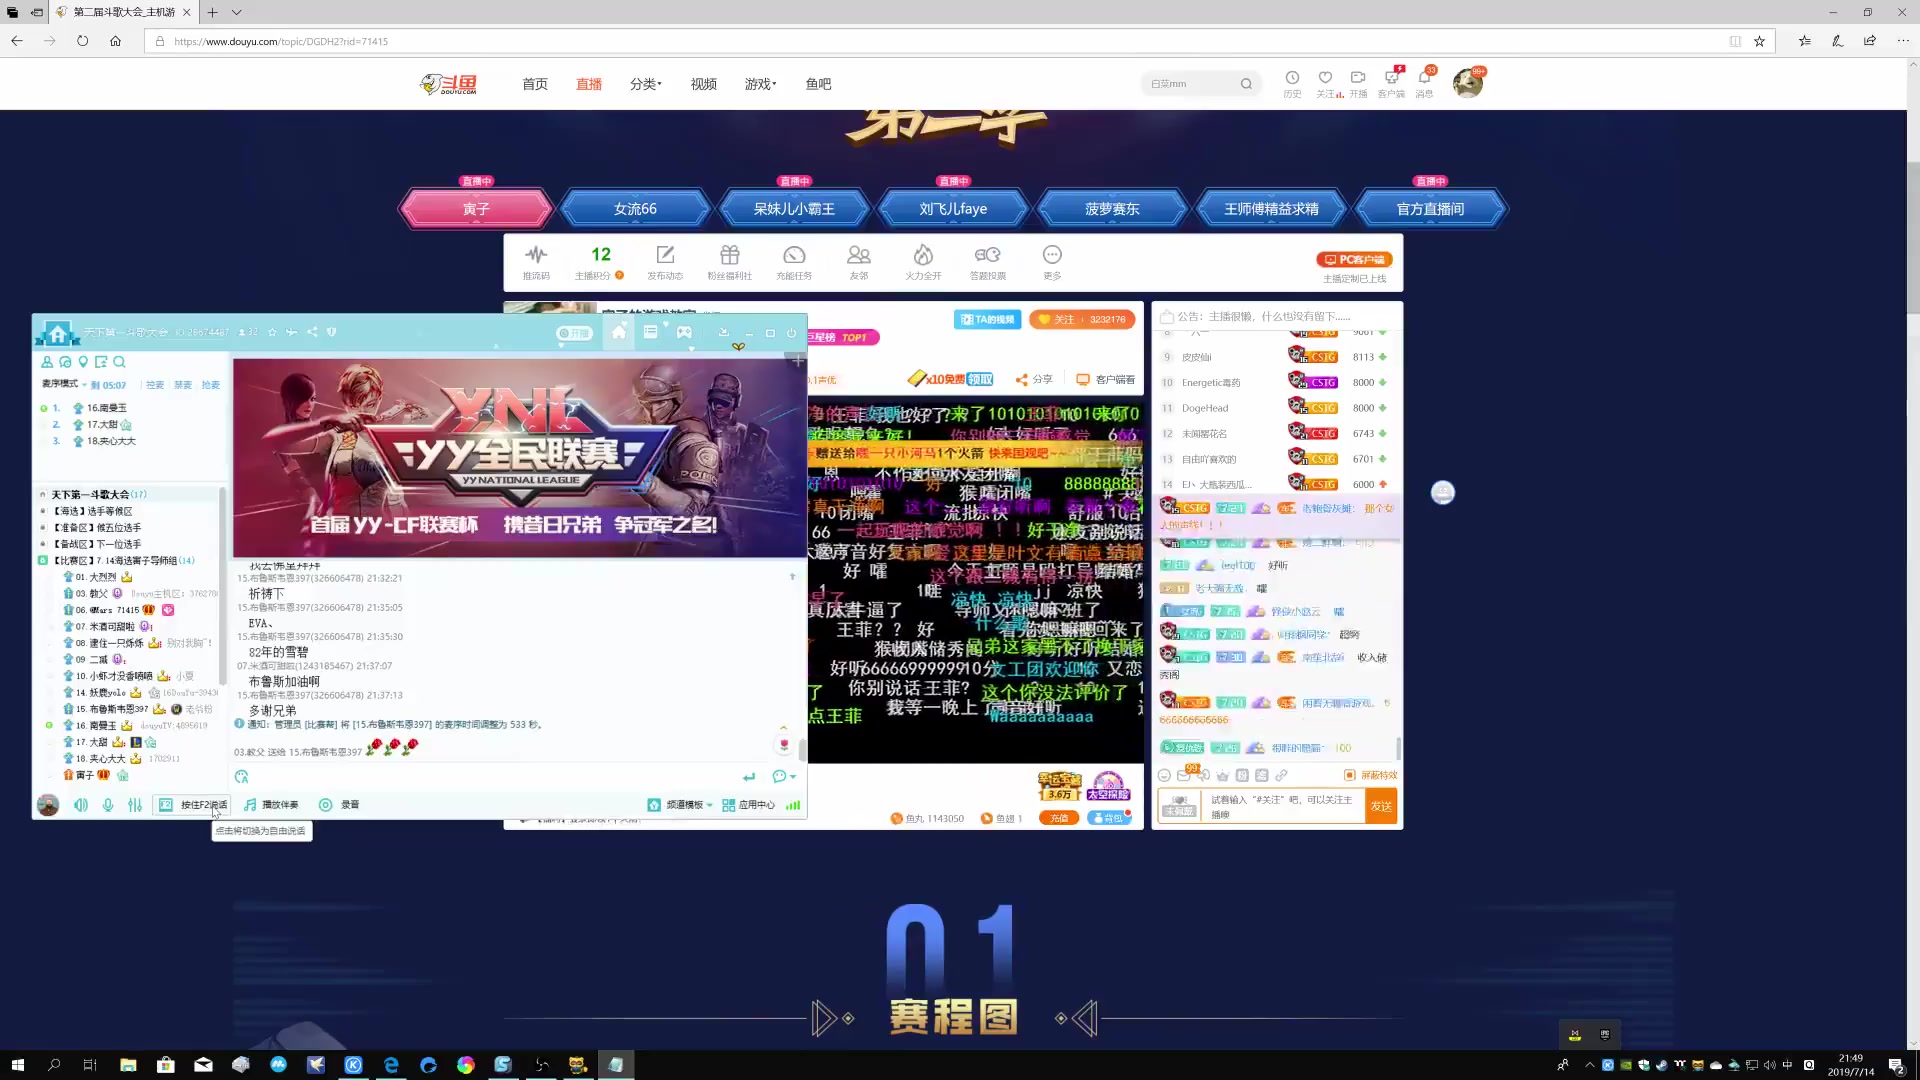
Task: Open the Windows Start menu
Action: 17,1065
